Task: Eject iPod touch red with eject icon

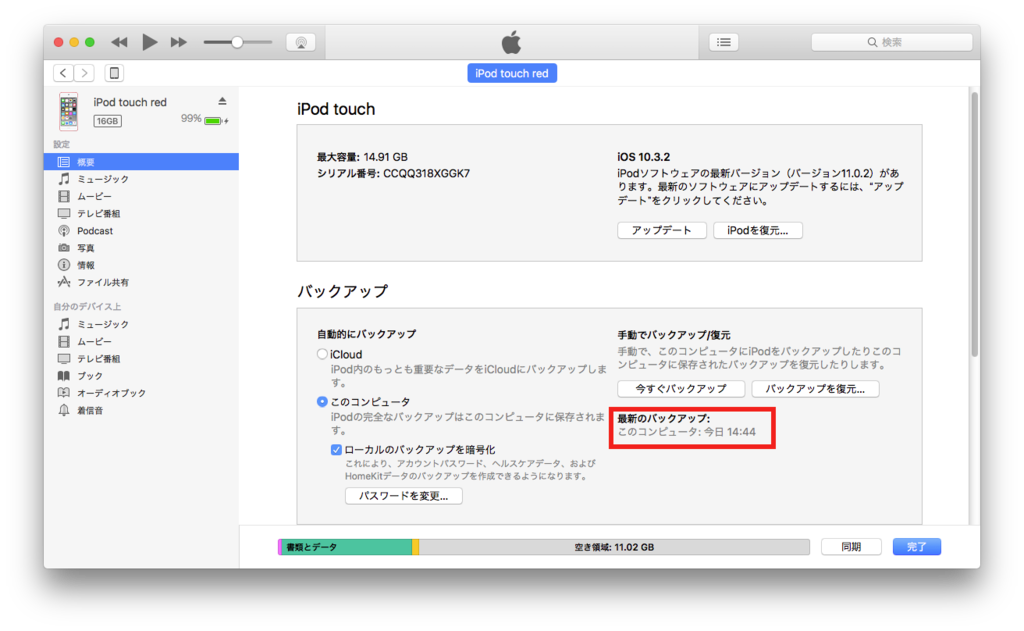Action: (222, 101)
